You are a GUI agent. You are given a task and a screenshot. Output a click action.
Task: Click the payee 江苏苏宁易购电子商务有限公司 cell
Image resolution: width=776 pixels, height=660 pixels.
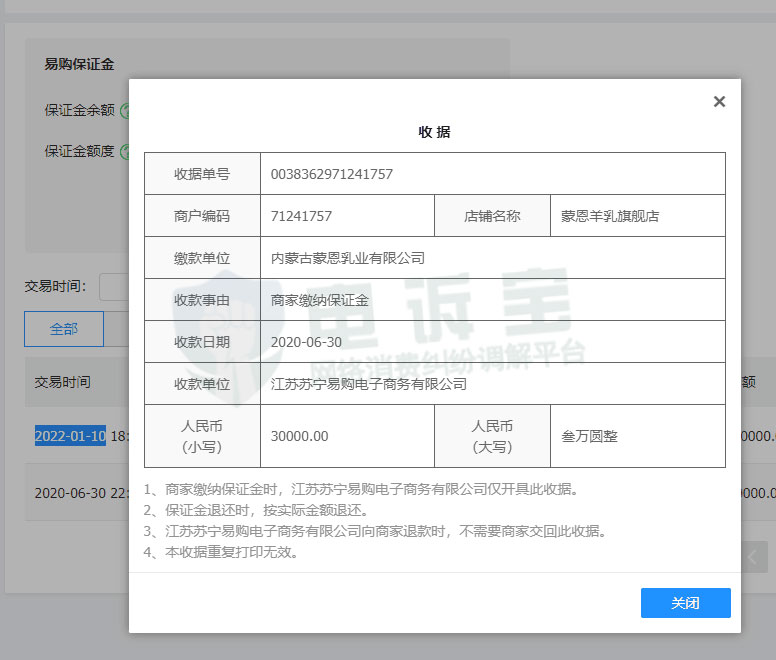[492, 384]
